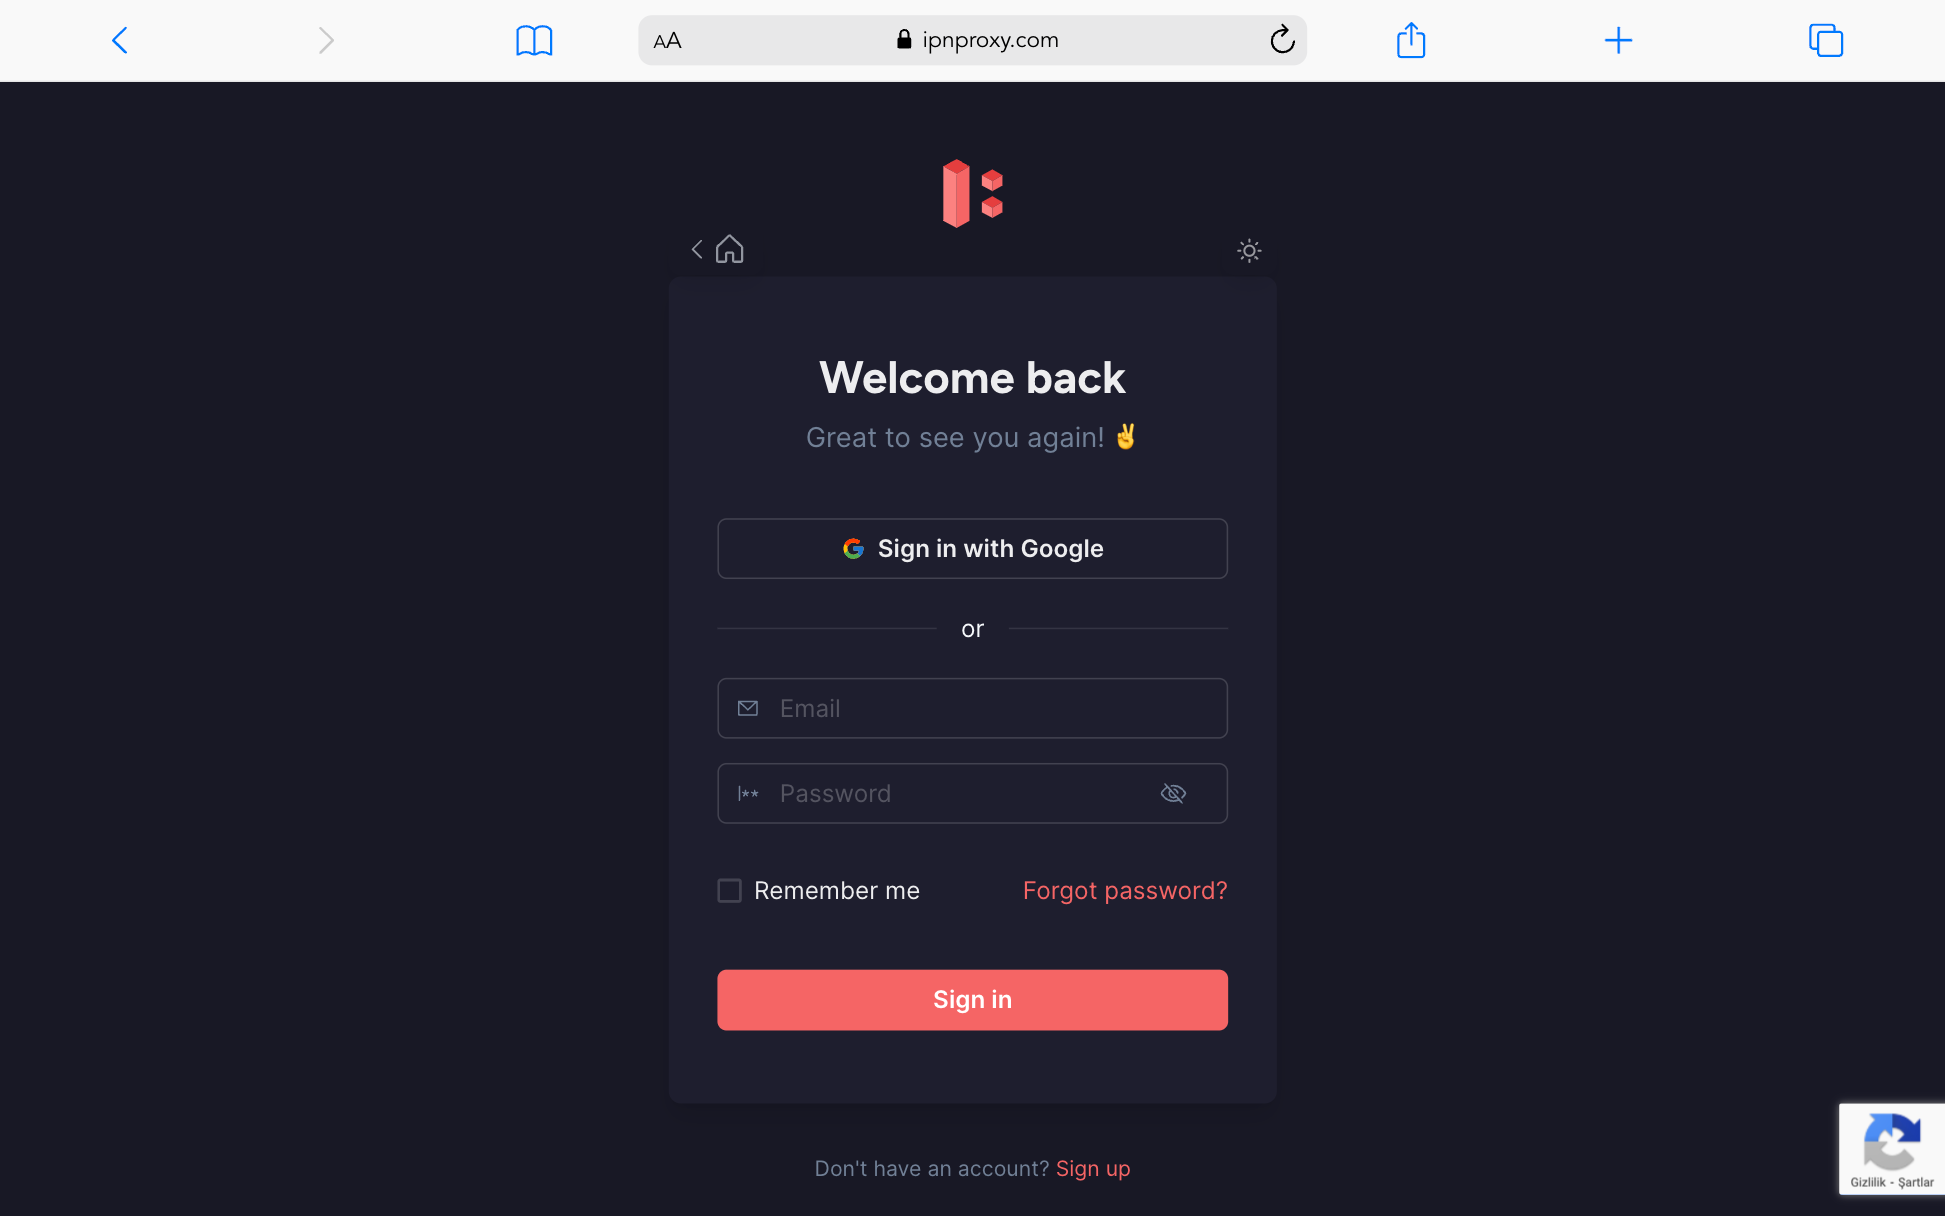Image resolution: width=1945 pixels, height=1216 pixels.
Task: Follow the Sign up link
Action: 1093,1168
